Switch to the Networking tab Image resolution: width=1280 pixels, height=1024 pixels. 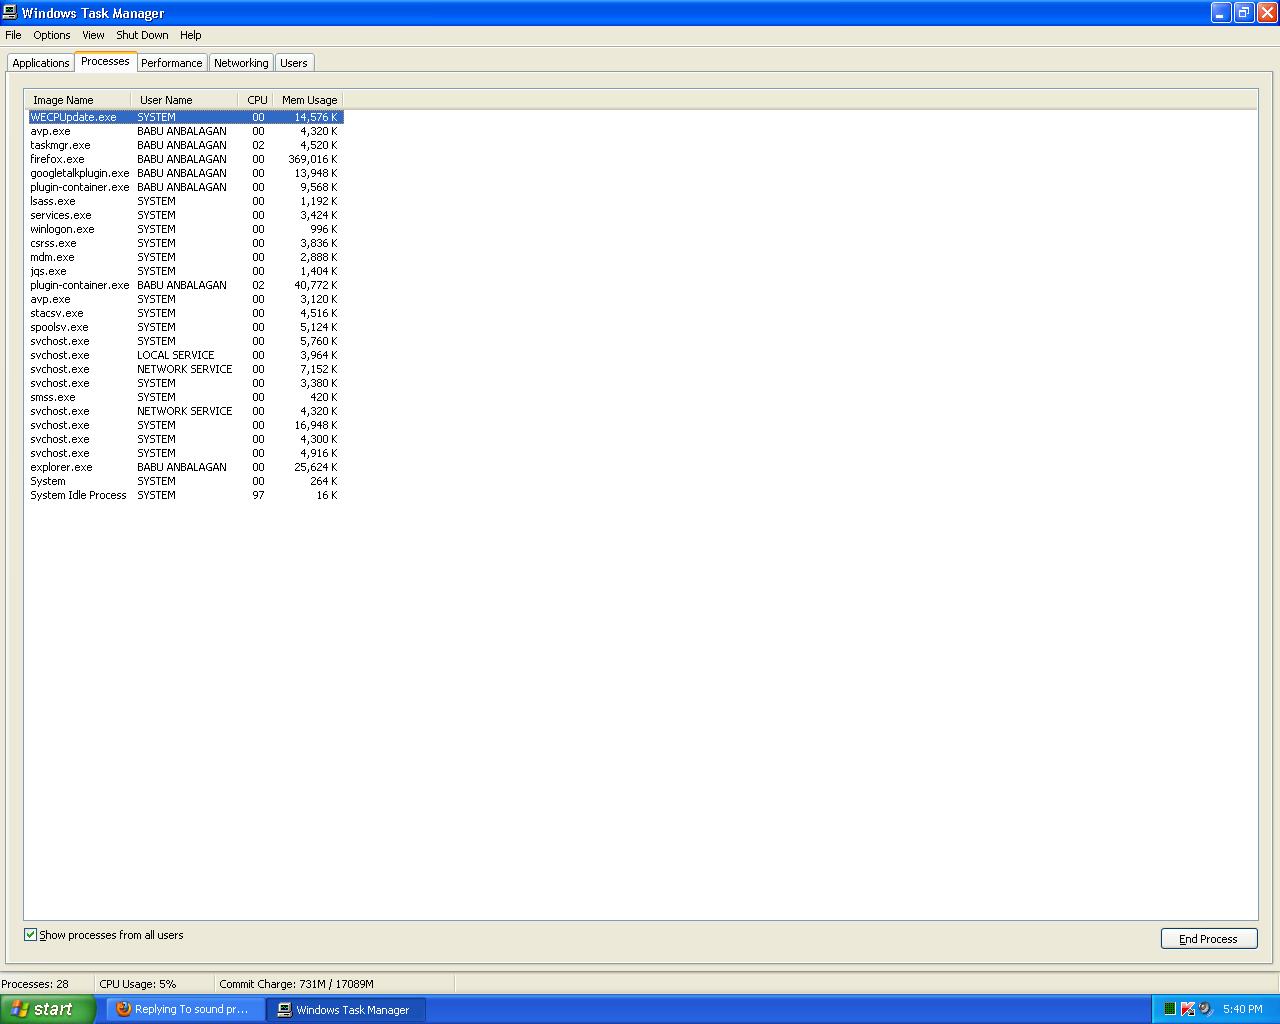[x=241, y=63]
